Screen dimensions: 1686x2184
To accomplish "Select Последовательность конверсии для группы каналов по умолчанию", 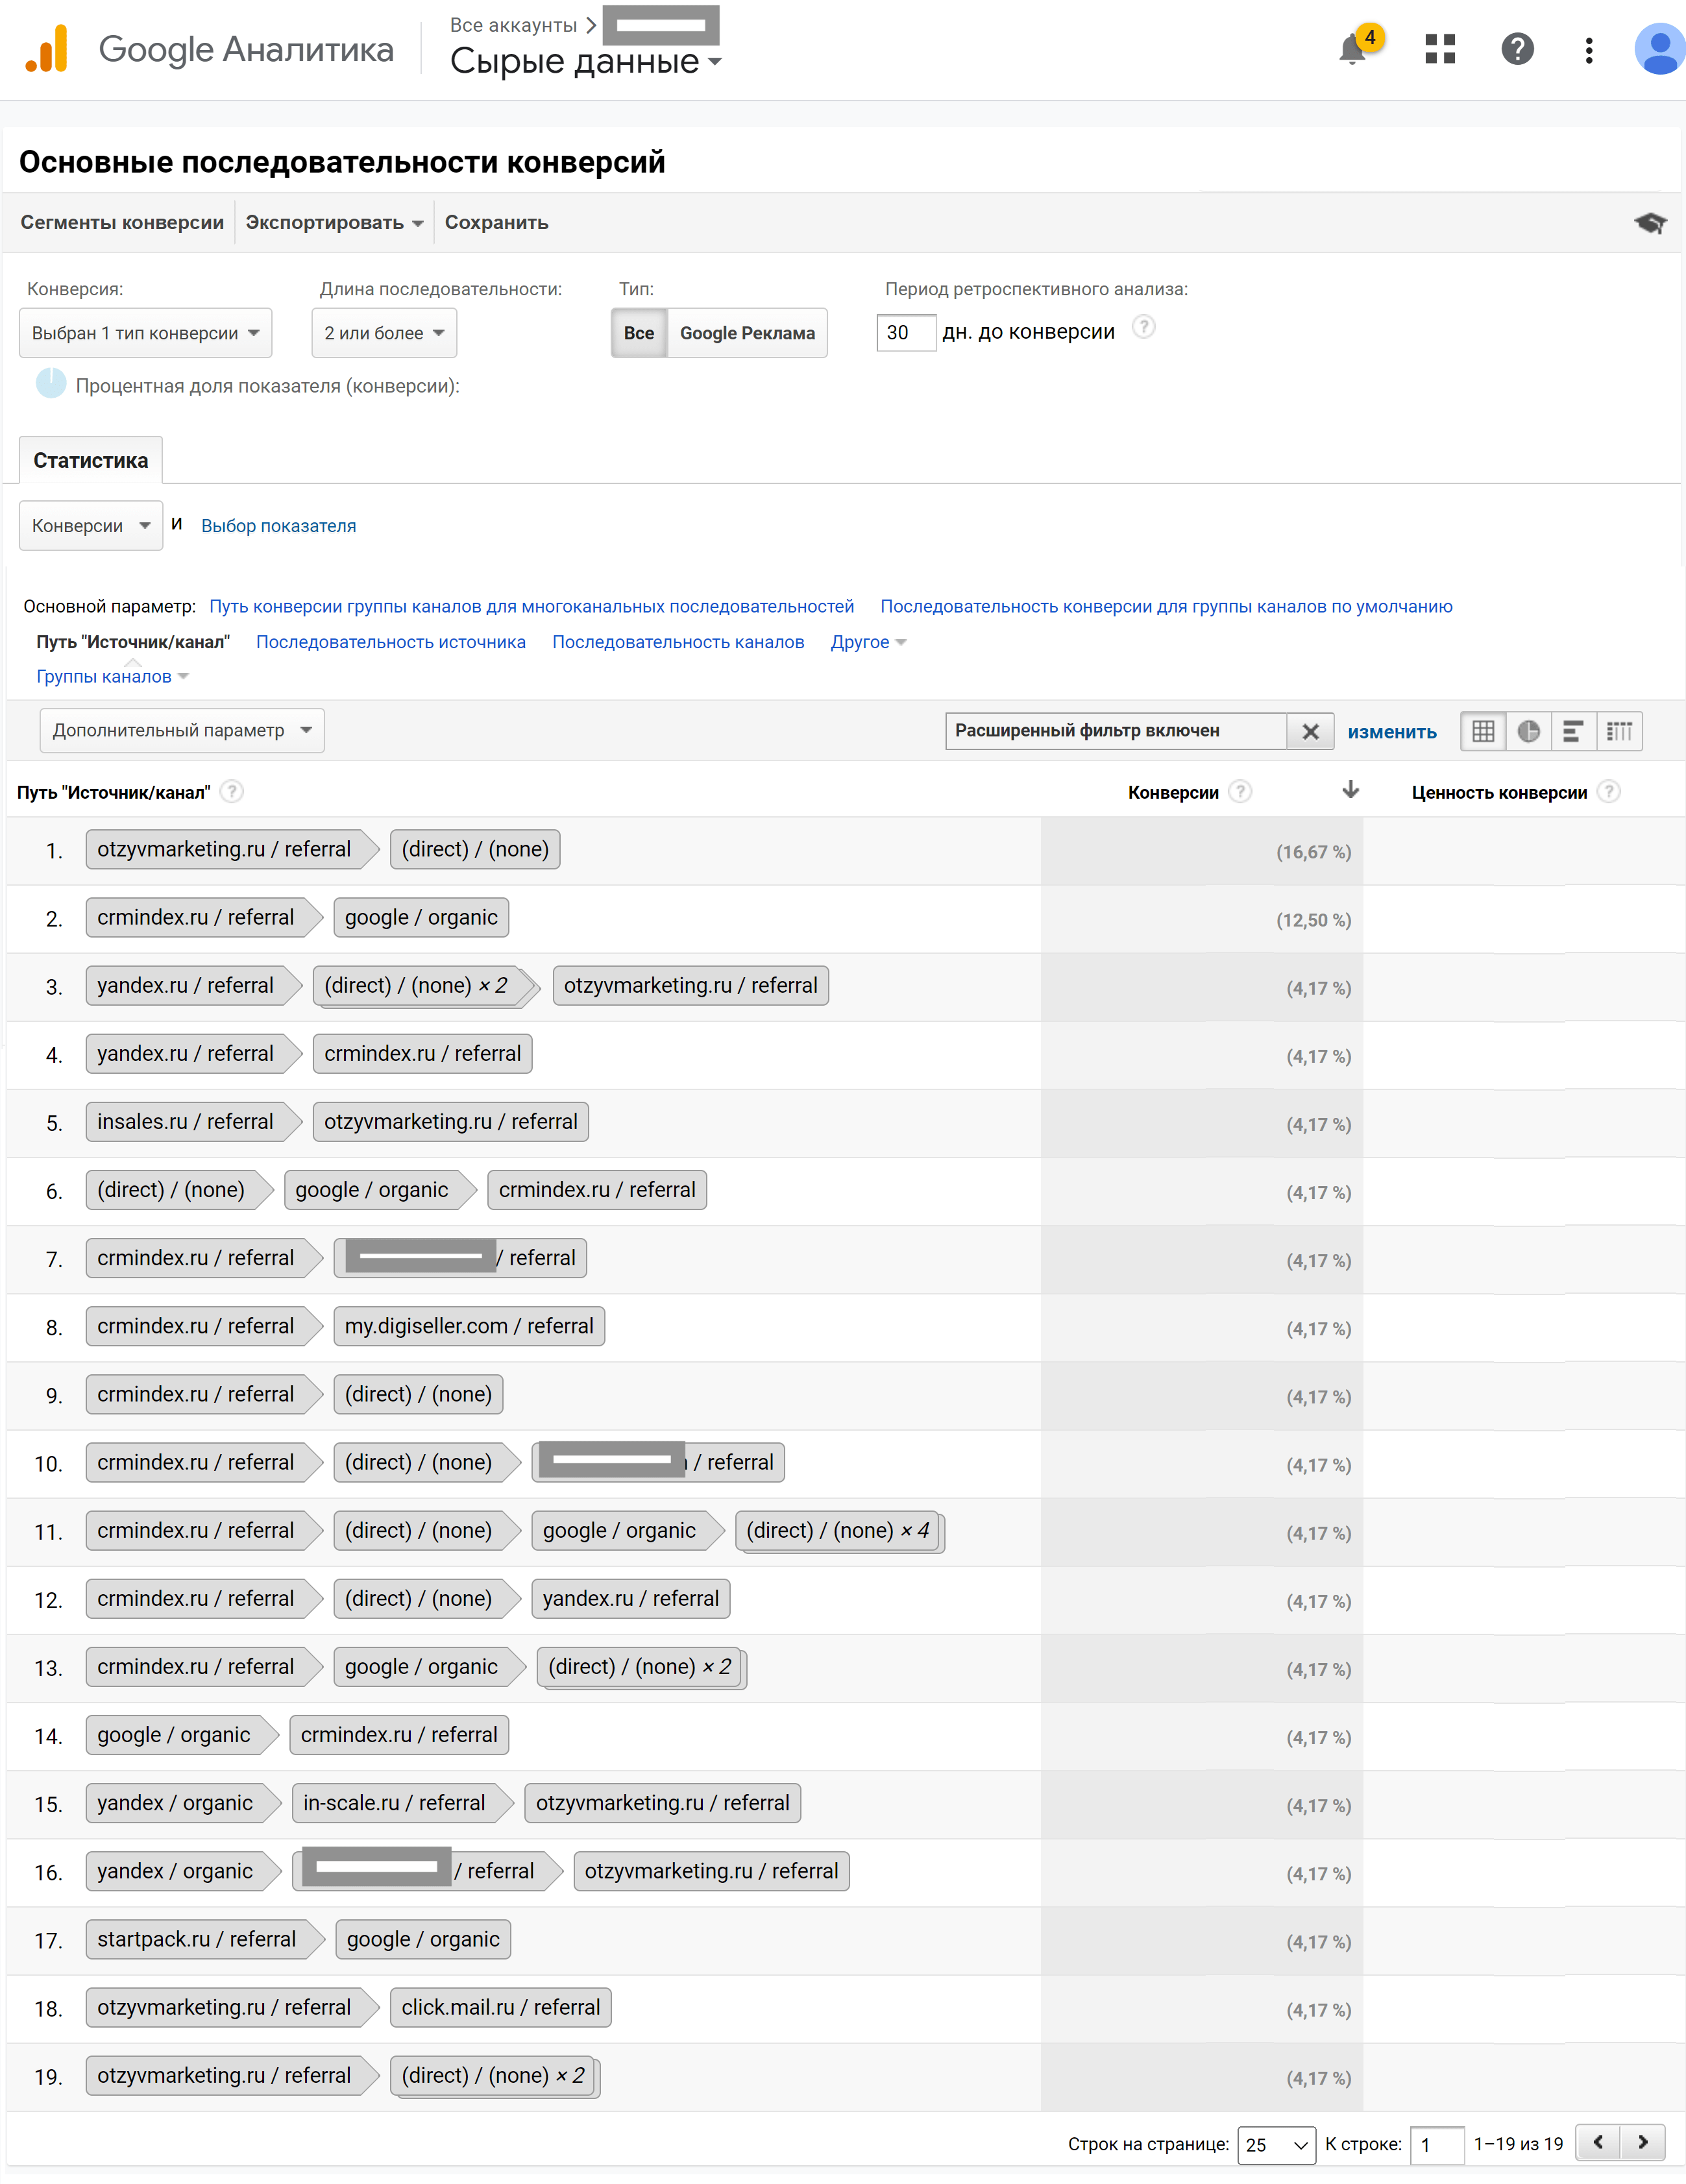I will 1166,606.
